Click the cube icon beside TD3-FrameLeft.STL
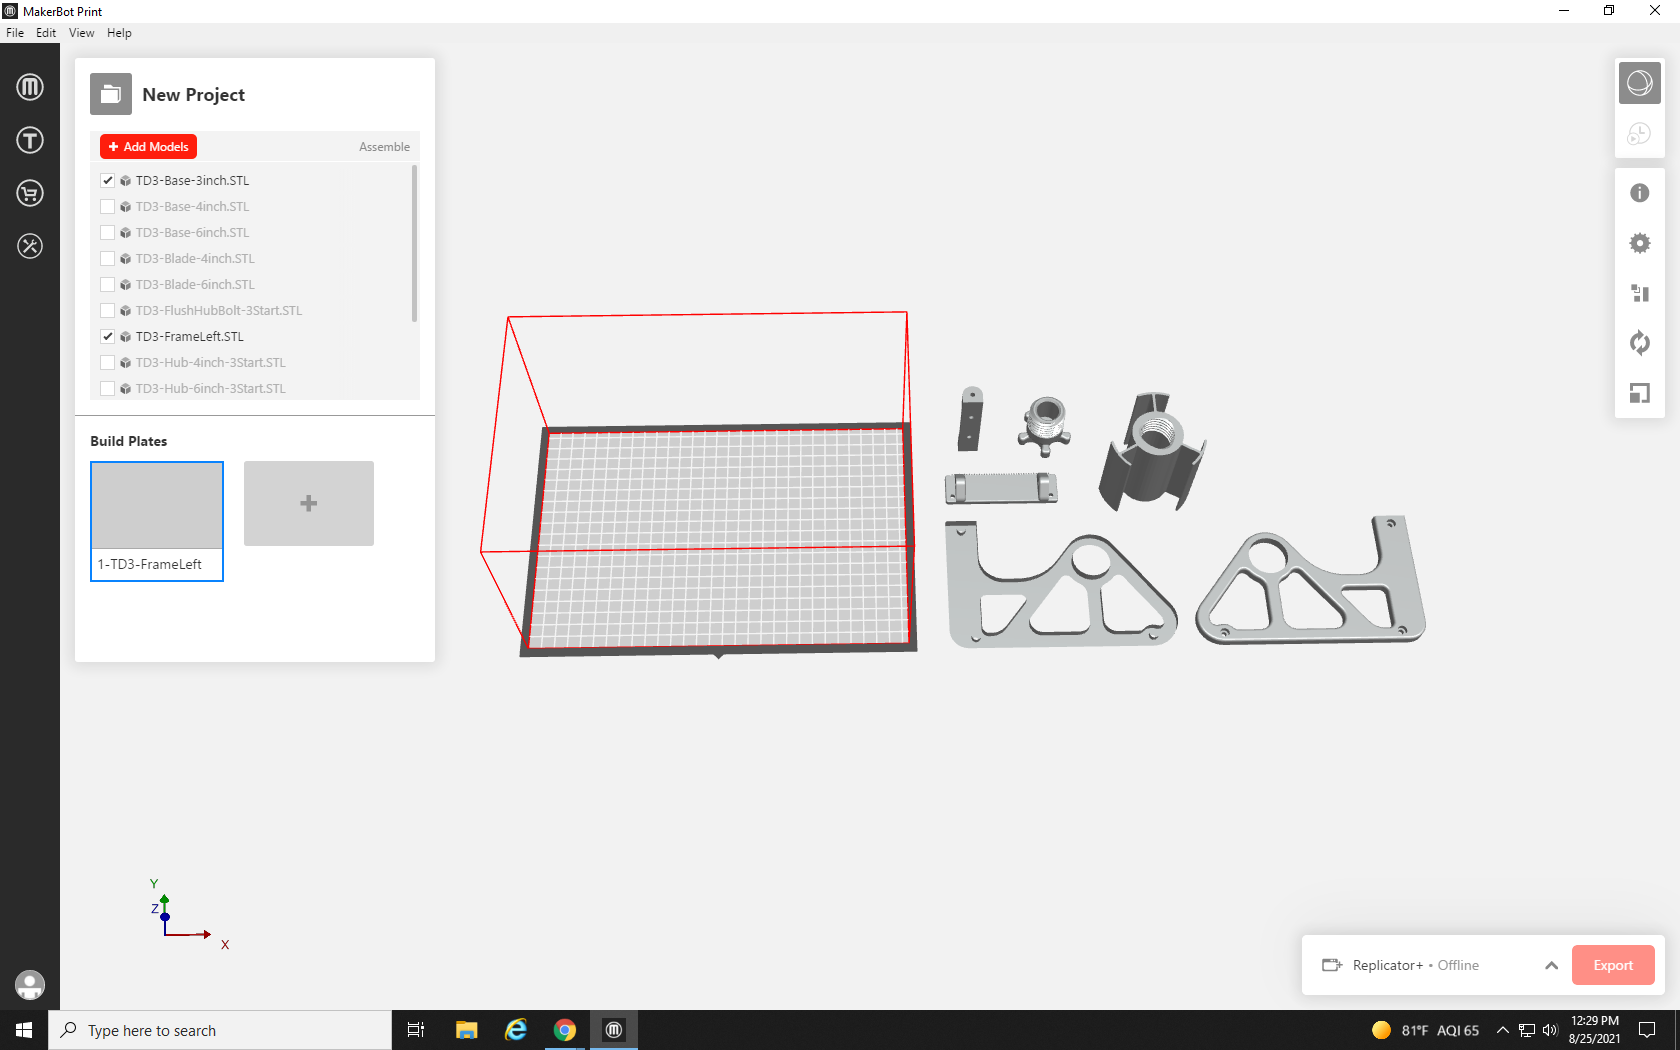The image size is (1680, 1050). [x=125, y=337]
